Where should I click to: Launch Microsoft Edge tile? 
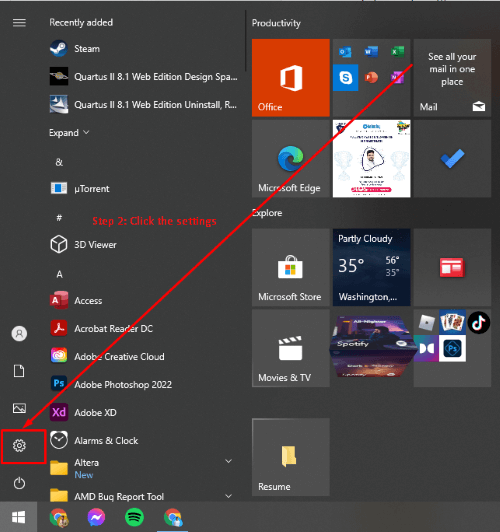tap(291, 158)
